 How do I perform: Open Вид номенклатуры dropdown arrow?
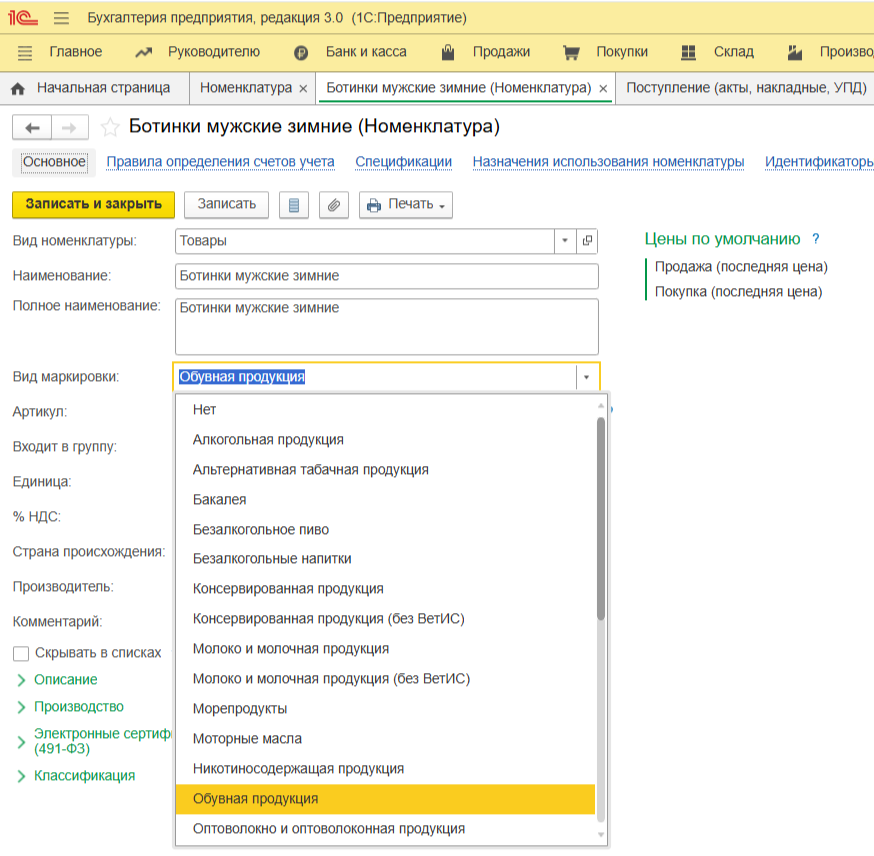point(564,241)
